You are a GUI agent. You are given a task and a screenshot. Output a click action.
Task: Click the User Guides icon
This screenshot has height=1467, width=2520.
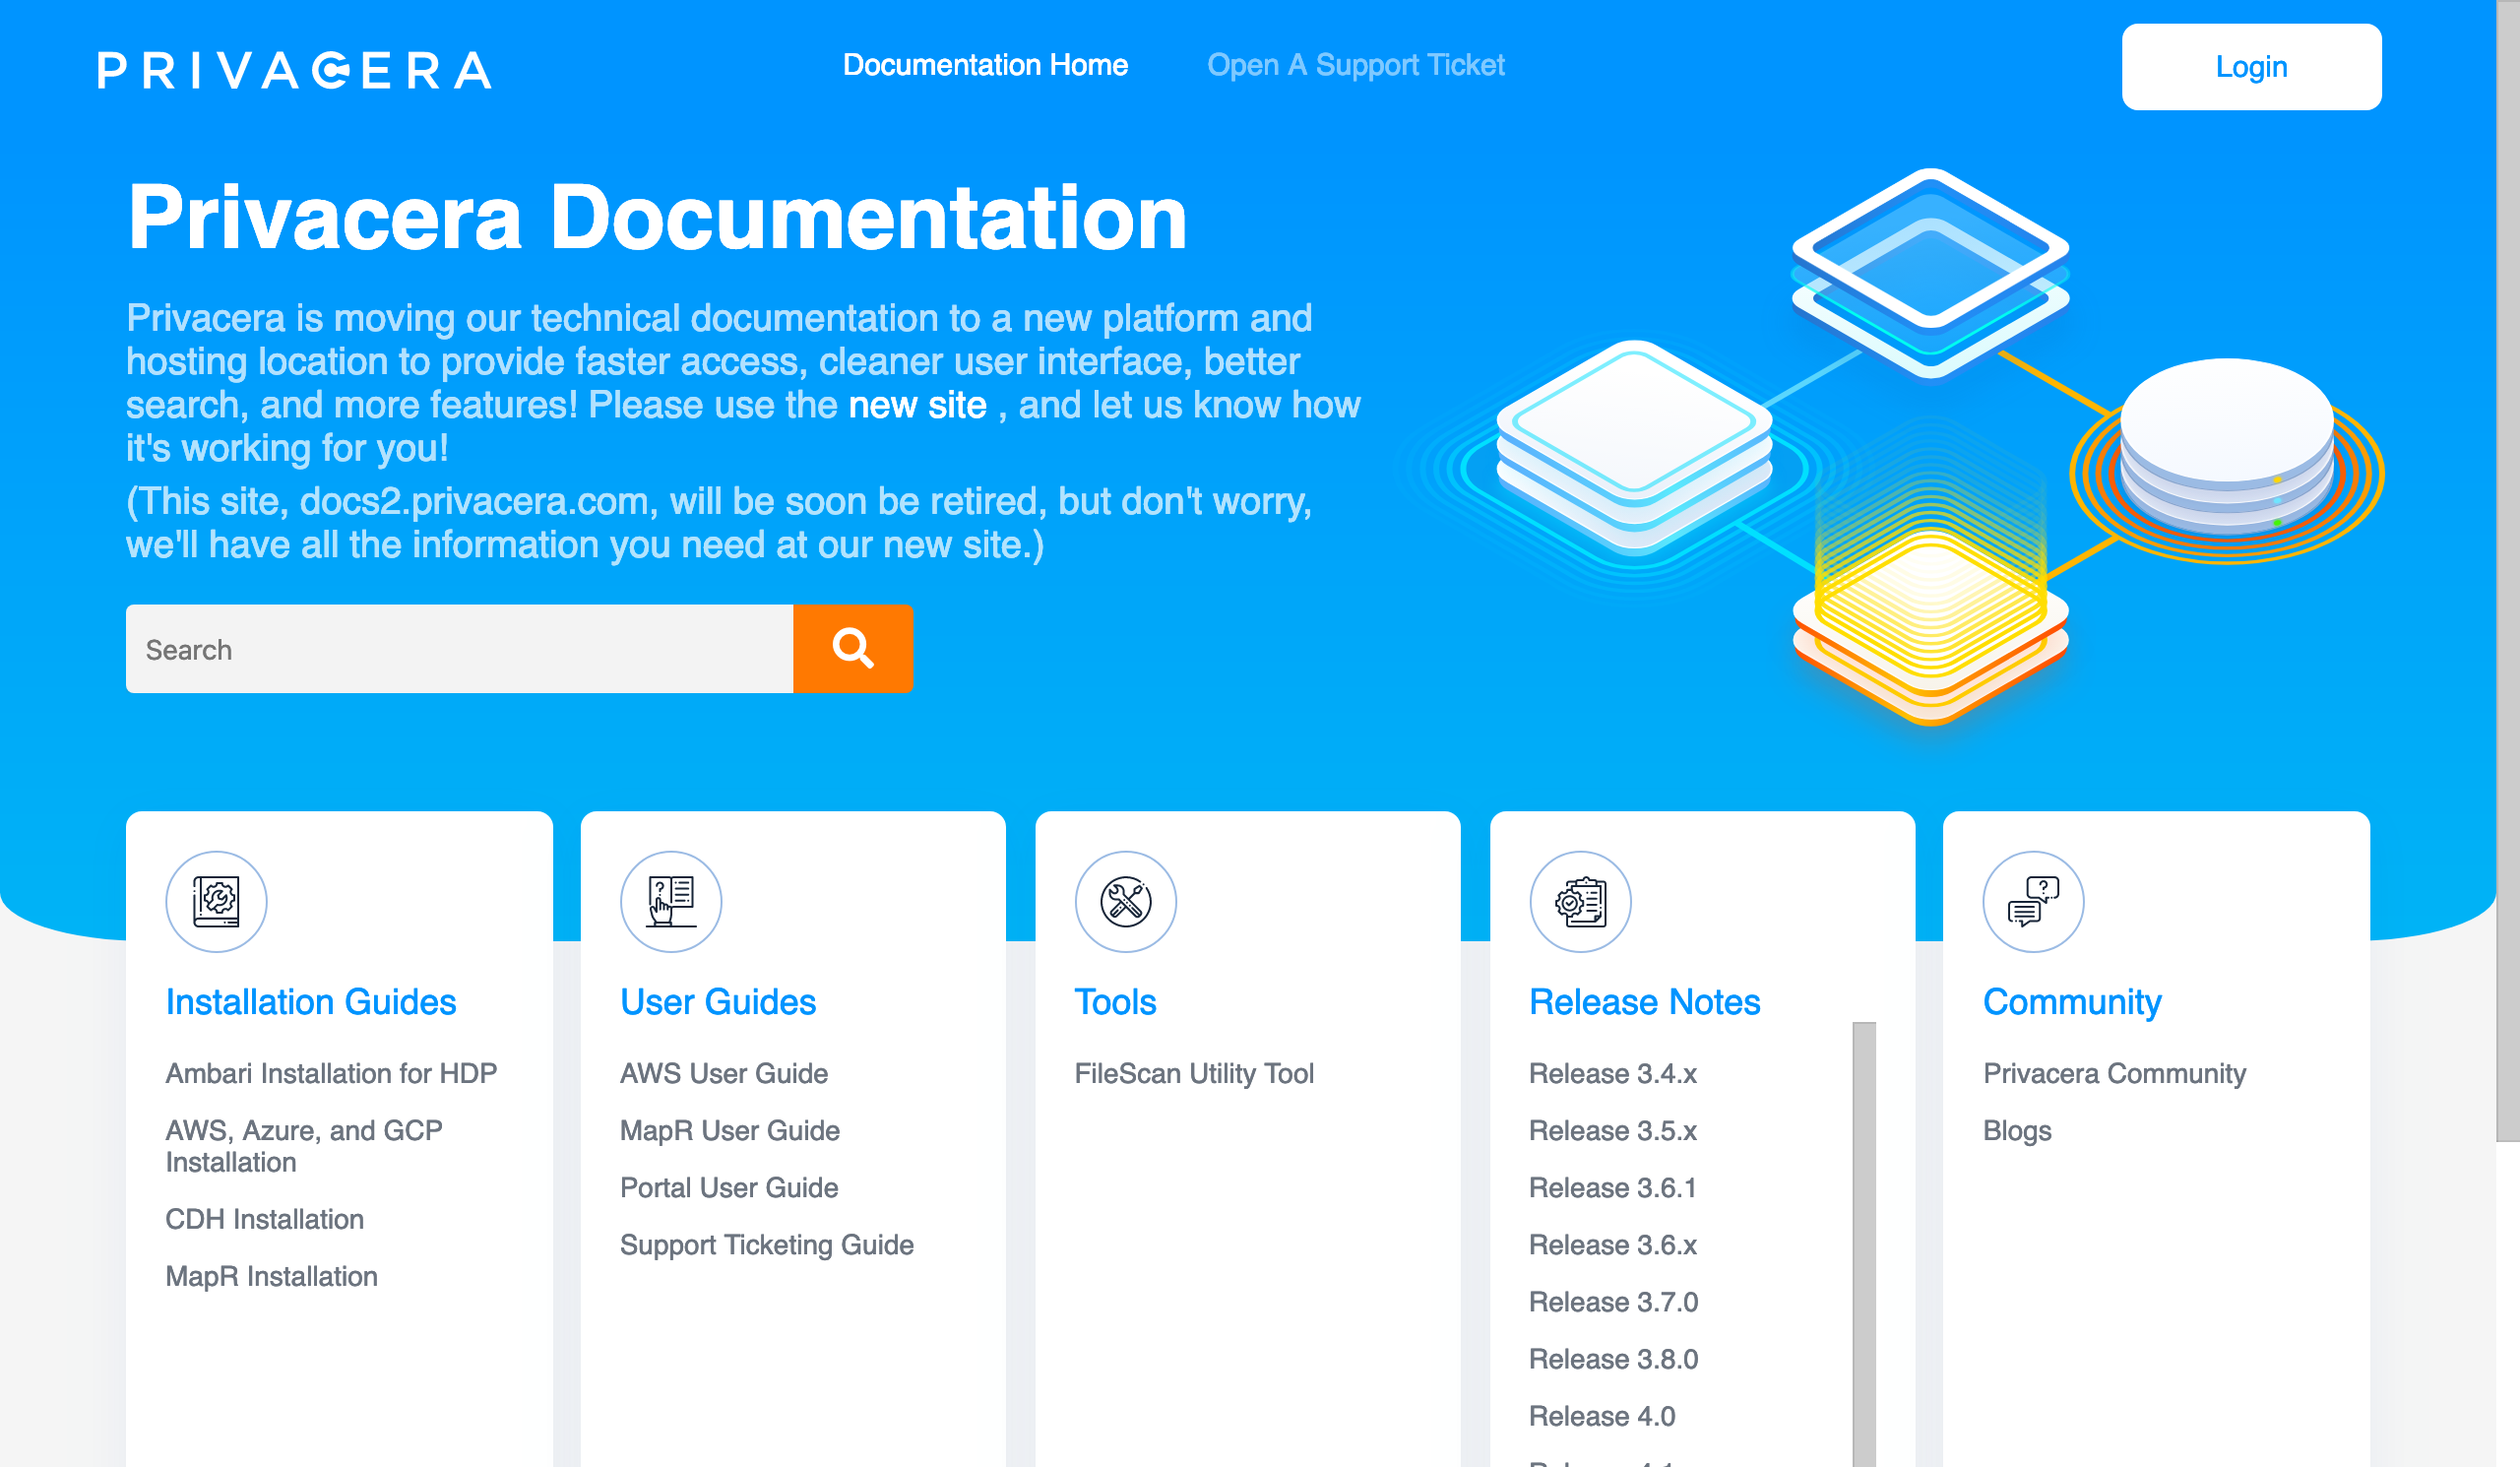(x=671, y=901)
